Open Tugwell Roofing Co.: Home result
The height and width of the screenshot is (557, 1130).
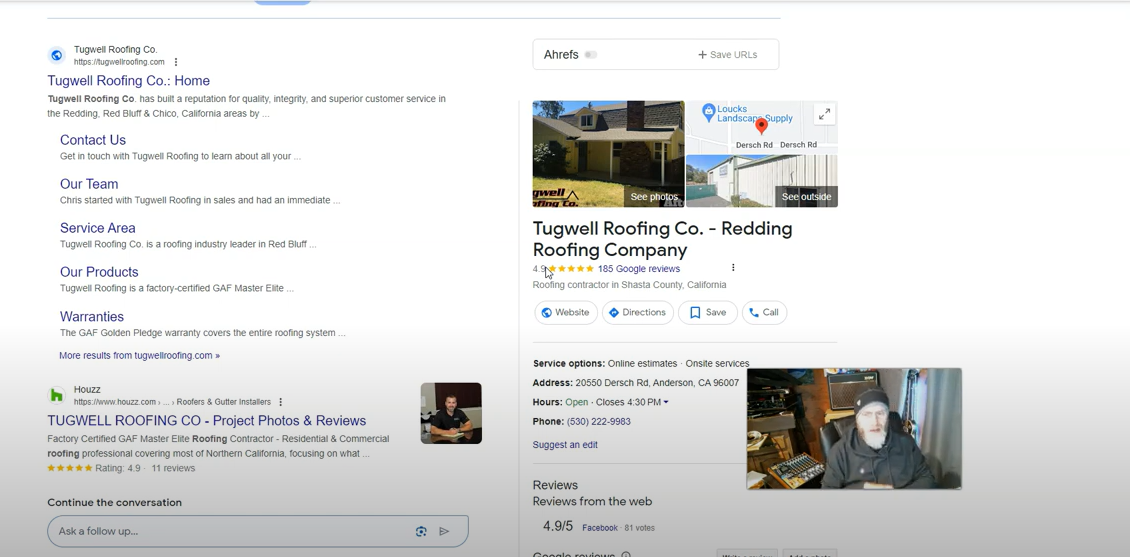point(128,81)
